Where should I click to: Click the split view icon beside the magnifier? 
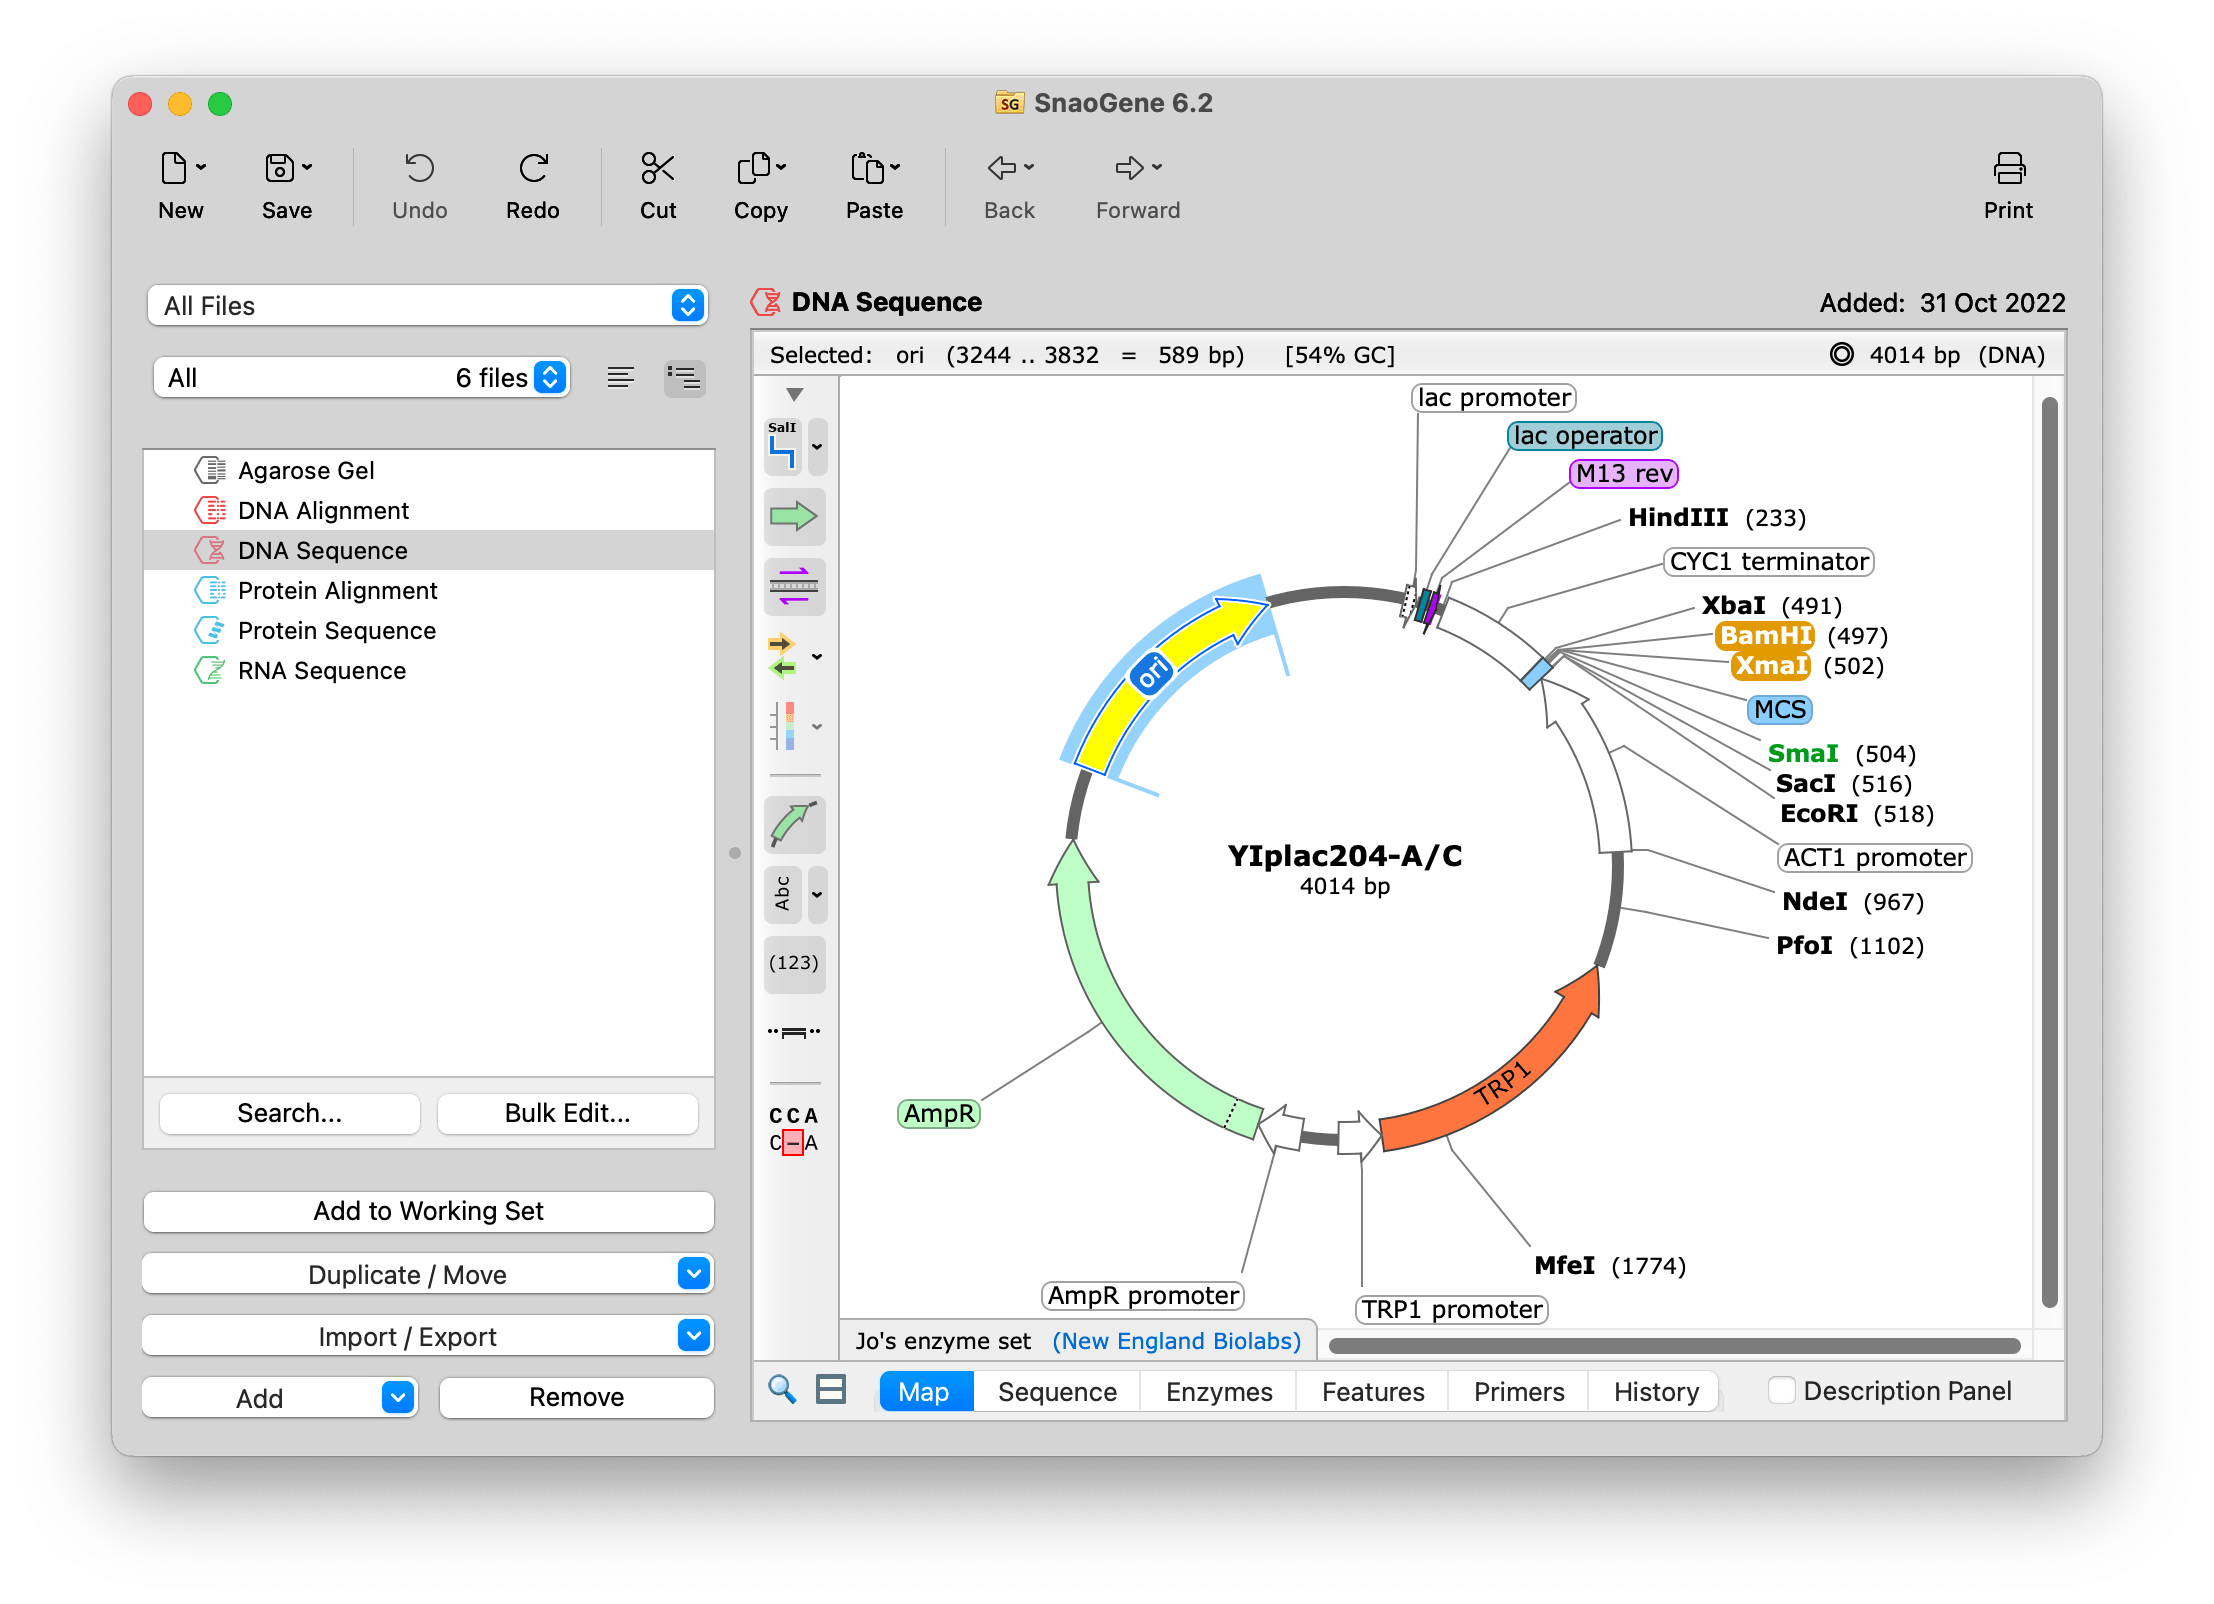[x=829, y=1390]
